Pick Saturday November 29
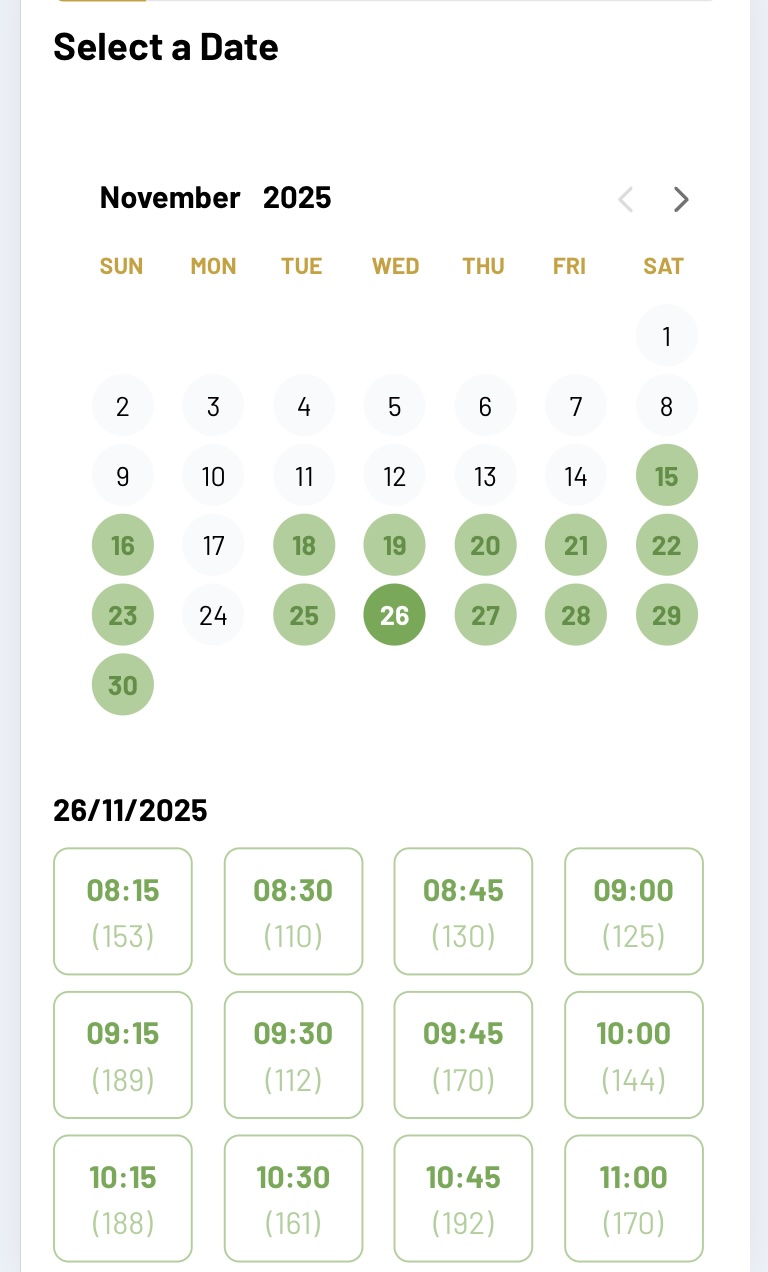 pyautogui.click(x=666, y=615)
